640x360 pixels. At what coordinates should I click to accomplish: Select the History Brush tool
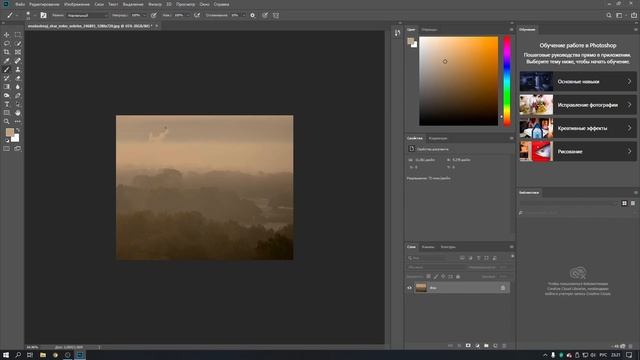tap(7, 78)
